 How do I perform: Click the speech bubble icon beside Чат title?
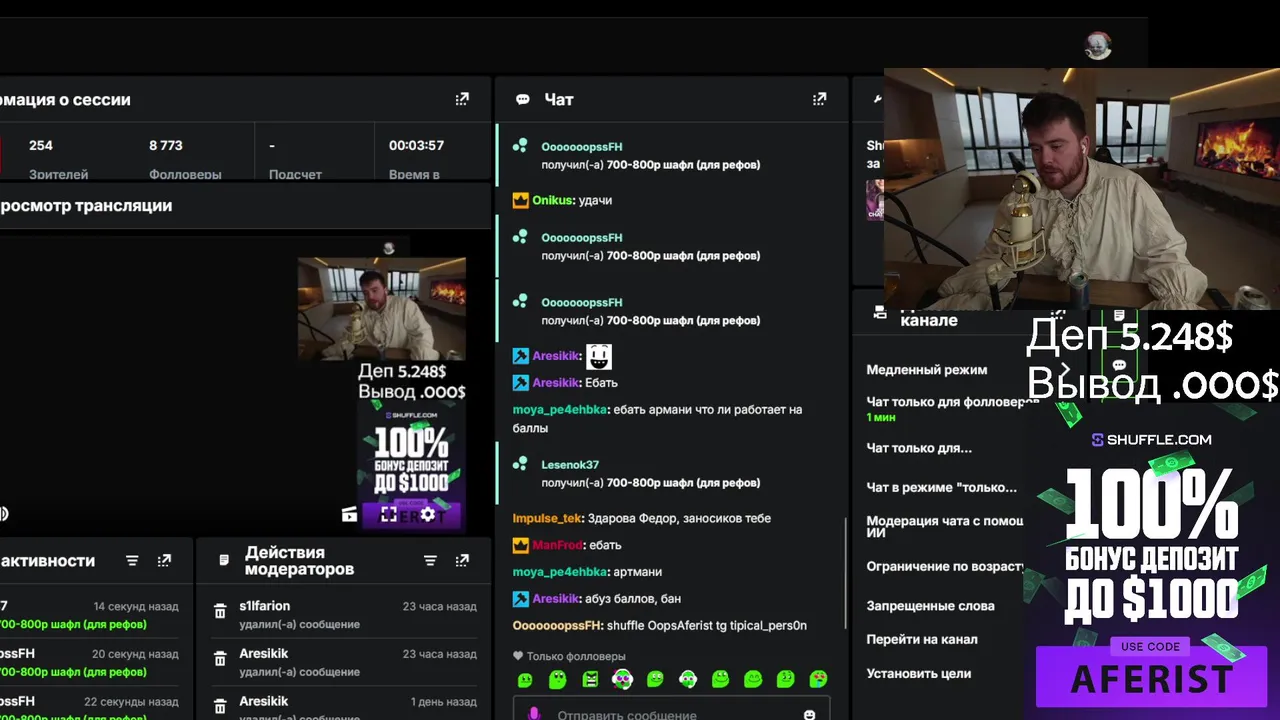[522, 99]
